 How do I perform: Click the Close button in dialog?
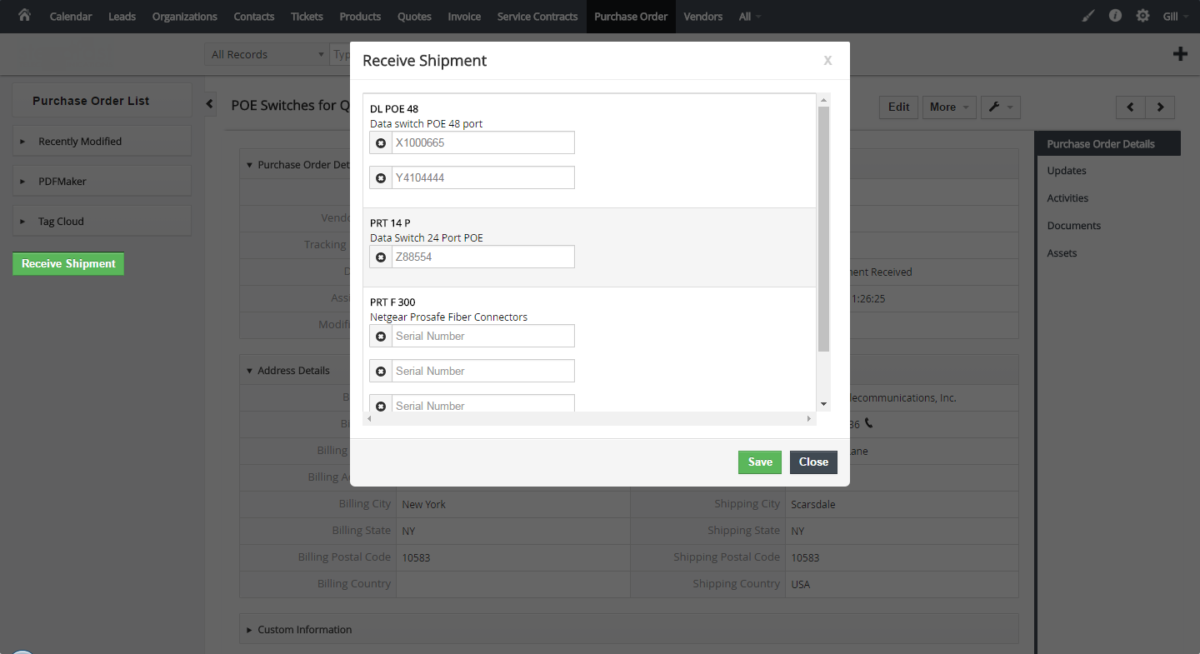click(813, 462)
